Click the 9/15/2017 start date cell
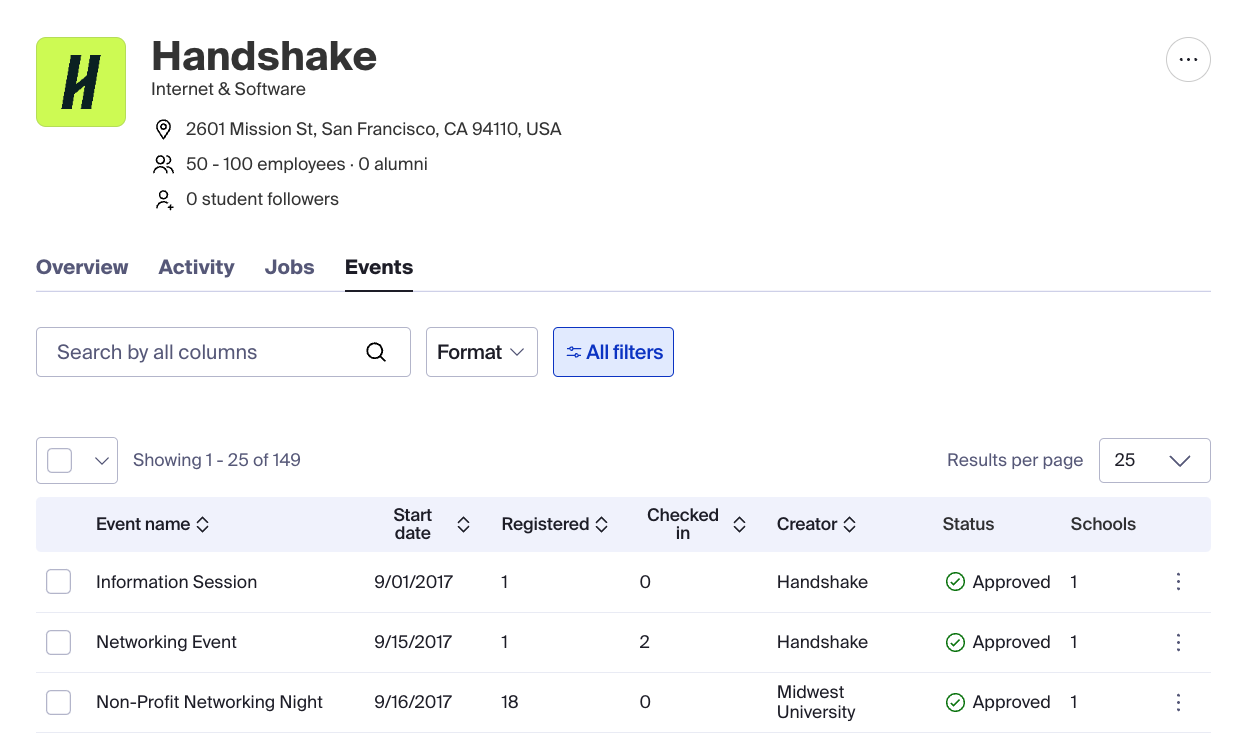This screenshot has width=1250, height=739. (x=414, y=642)
